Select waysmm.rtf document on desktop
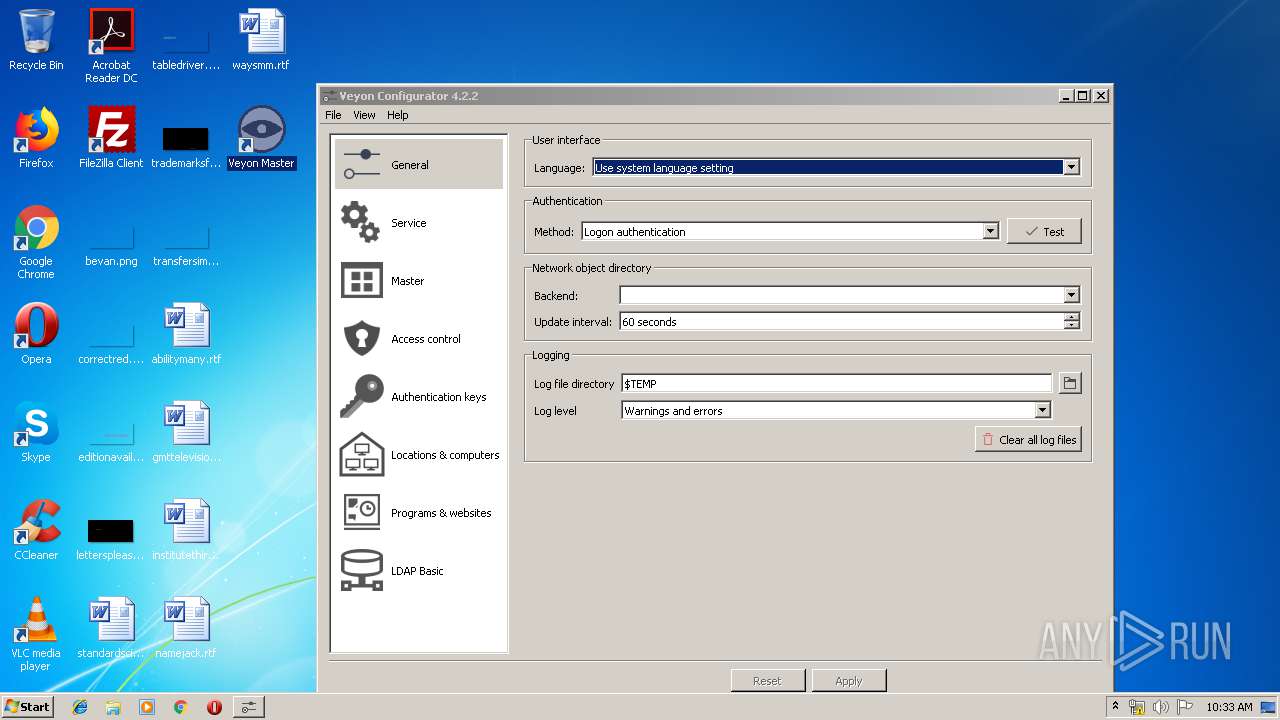 coord(261,41)
